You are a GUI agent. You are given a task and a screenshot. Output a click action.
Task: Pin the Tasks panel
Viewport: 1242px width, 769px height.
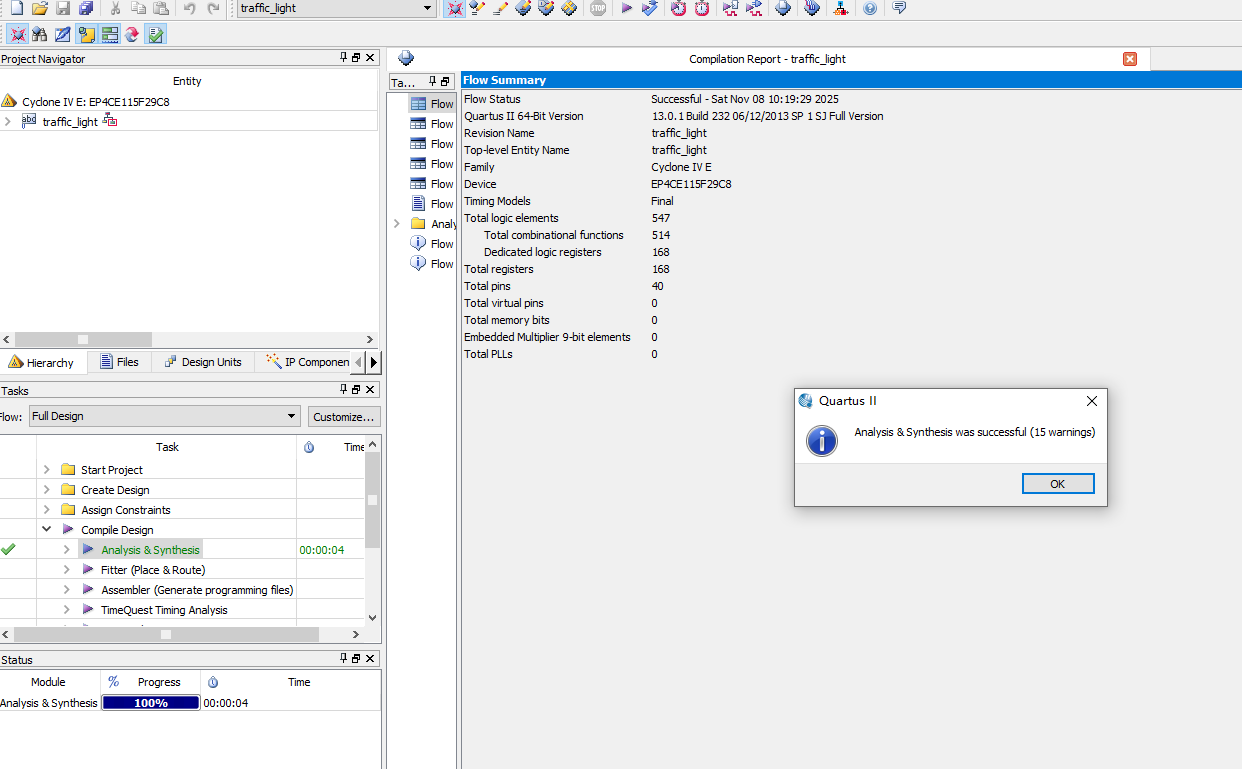tap(344, 390)
